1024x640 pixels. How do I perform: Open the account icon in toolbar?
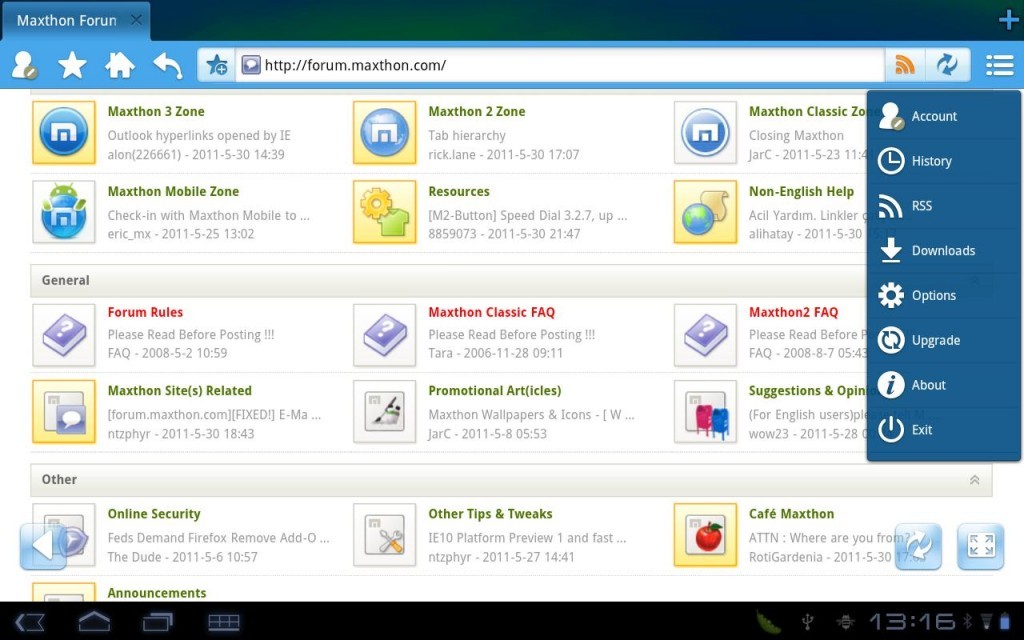click(25, 65)
